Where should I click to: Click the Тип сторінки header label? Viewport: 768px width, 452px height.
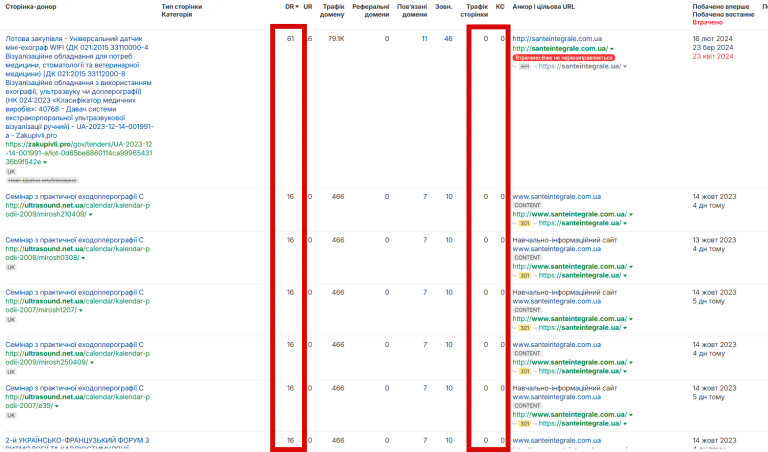[x=182, y=7]
